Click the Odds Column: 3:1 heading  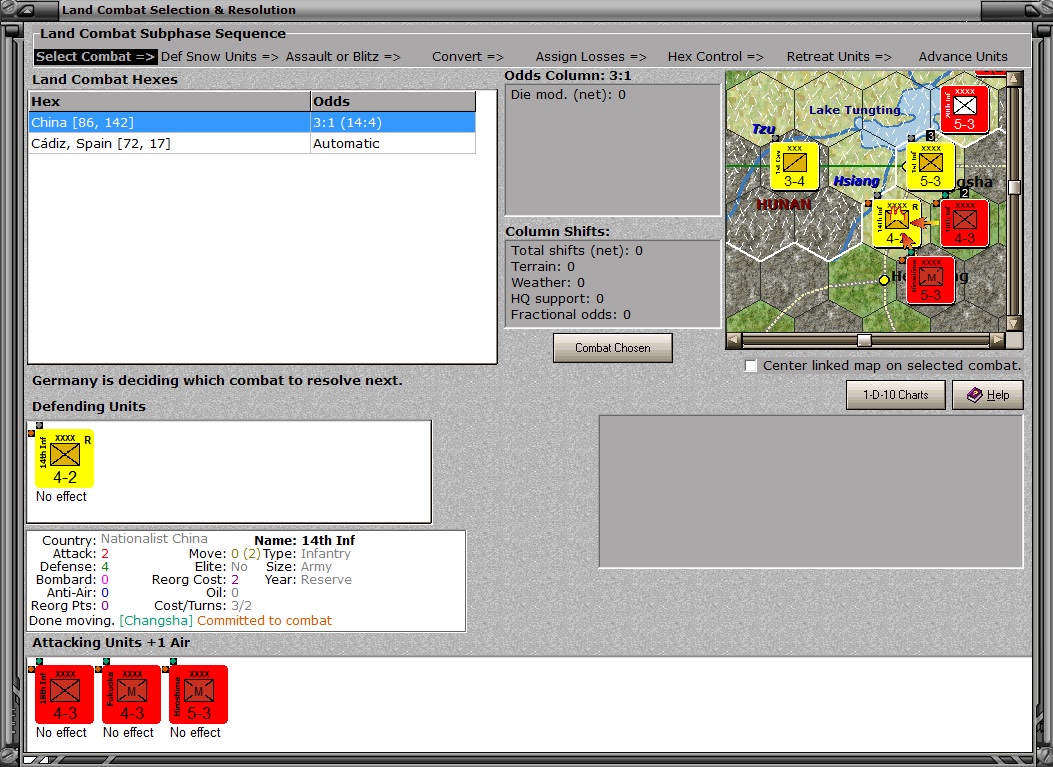click(567, 76)
